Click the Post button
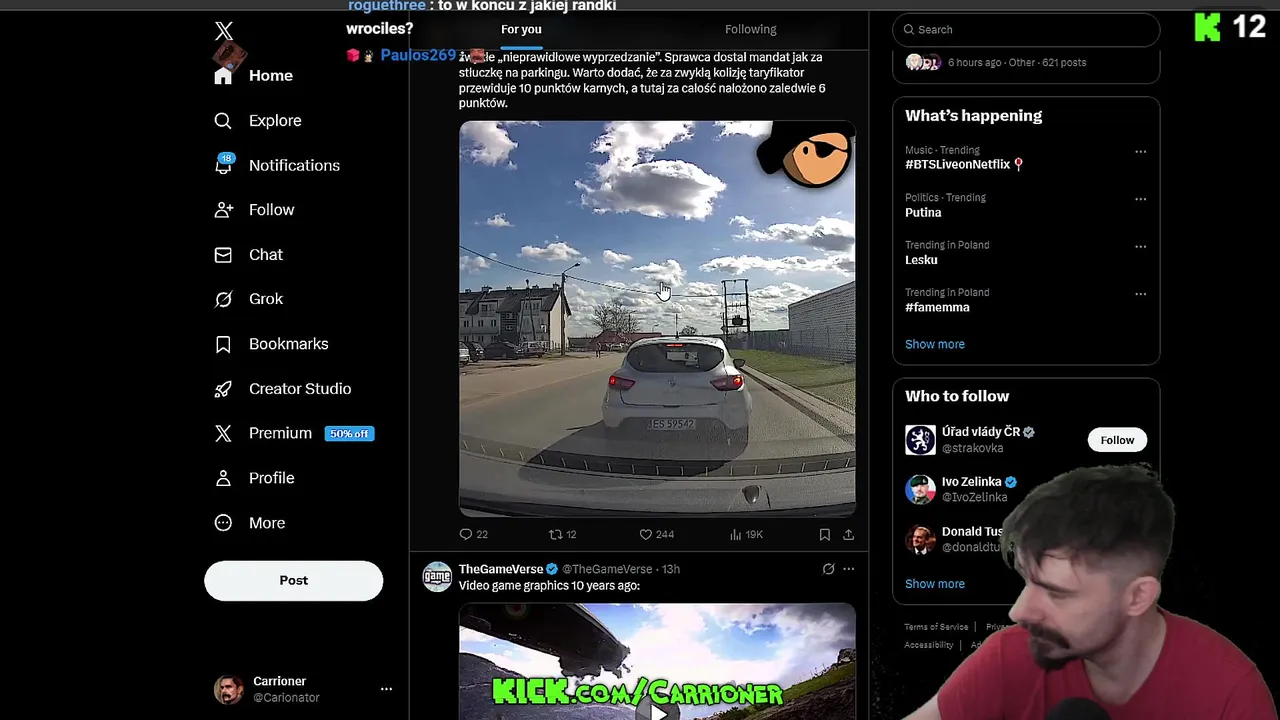The height and width of the screenshot is (720, 1280). click(294, 580)
